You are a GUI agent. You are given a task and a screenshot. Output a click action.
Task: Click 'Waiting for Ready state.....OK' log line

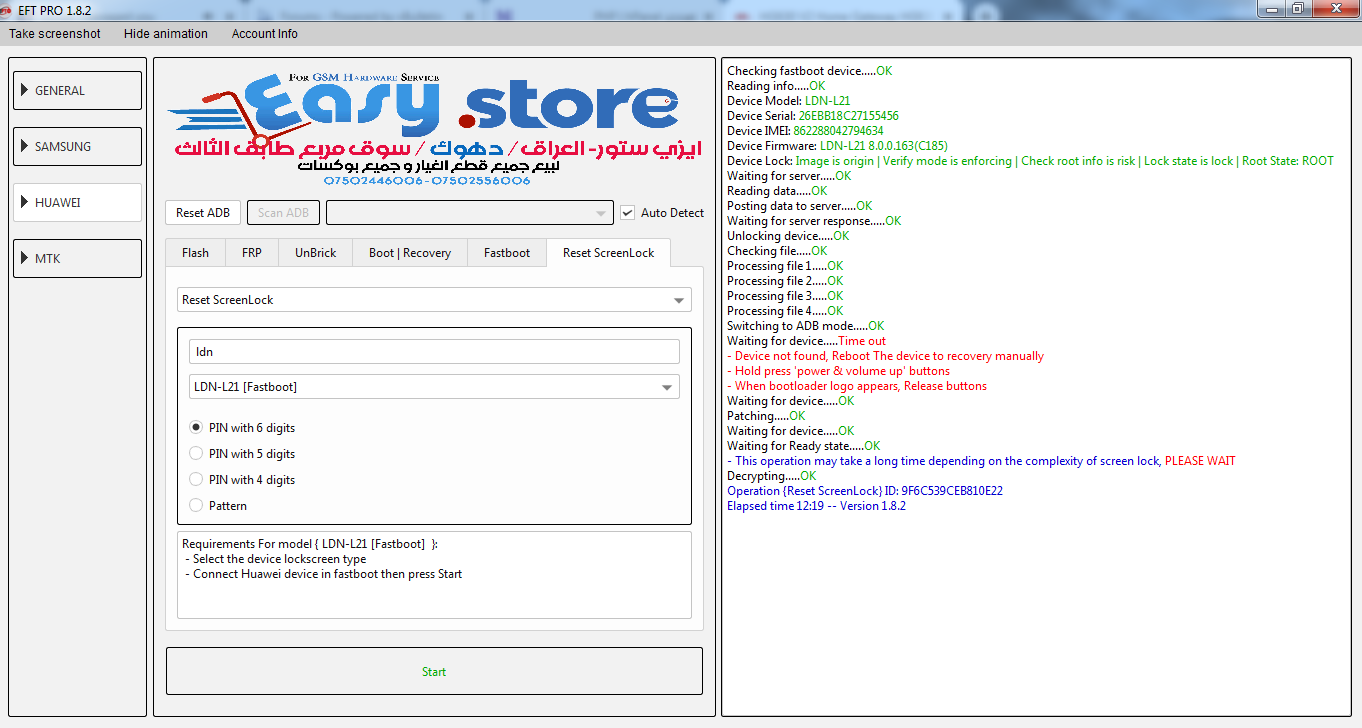804,446
